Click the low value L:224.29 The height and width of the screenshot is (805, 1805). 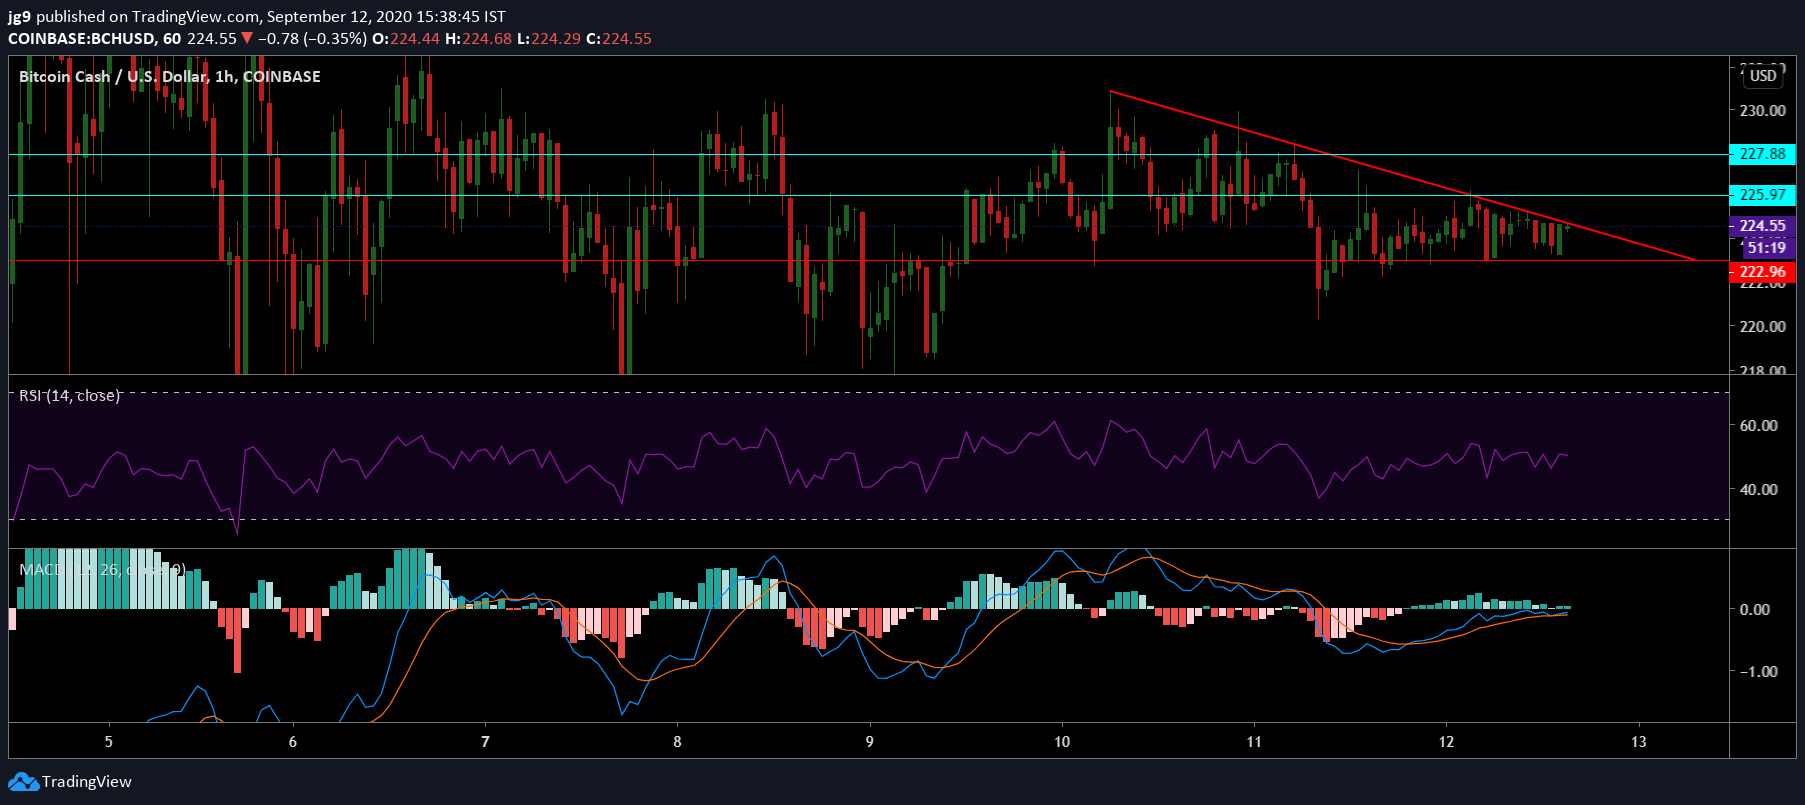tap(549, 39)
